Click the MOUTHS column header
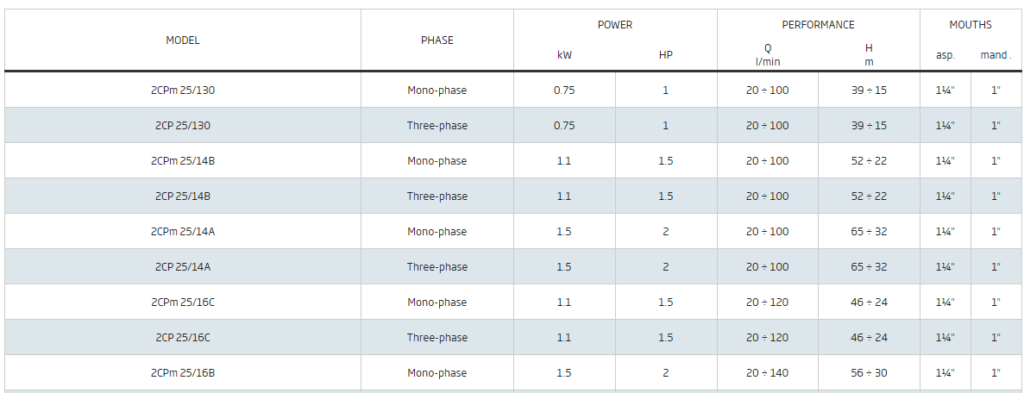This screenshot has width=1024, height=393. click(x=970, y=25)
